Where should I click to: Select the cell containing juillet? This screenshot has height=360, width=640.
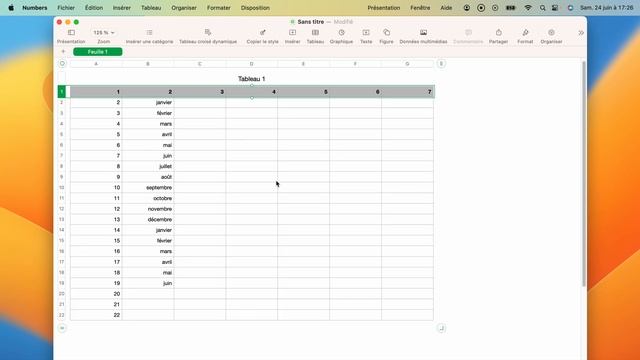(148, 166)
